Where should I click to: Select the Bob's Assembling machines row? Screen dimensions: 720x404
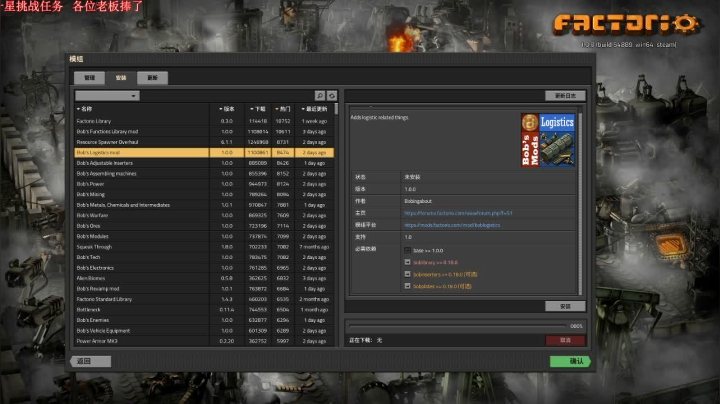(204, 174)
